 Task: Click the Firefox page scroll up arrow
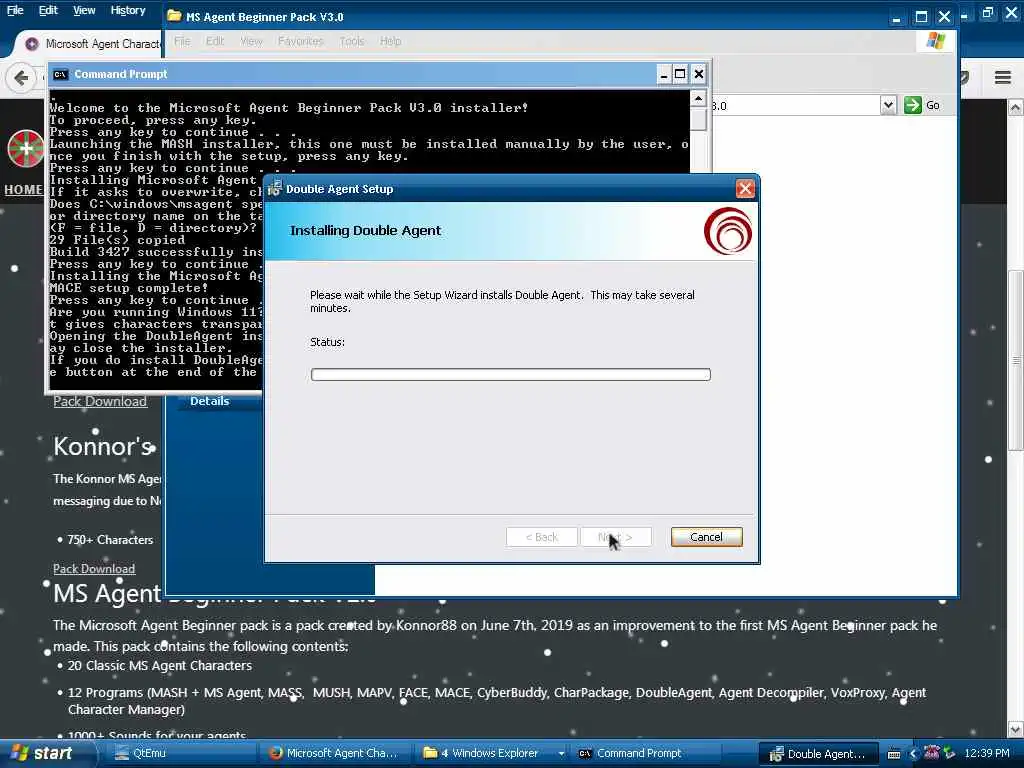[x=1016, y=108]
